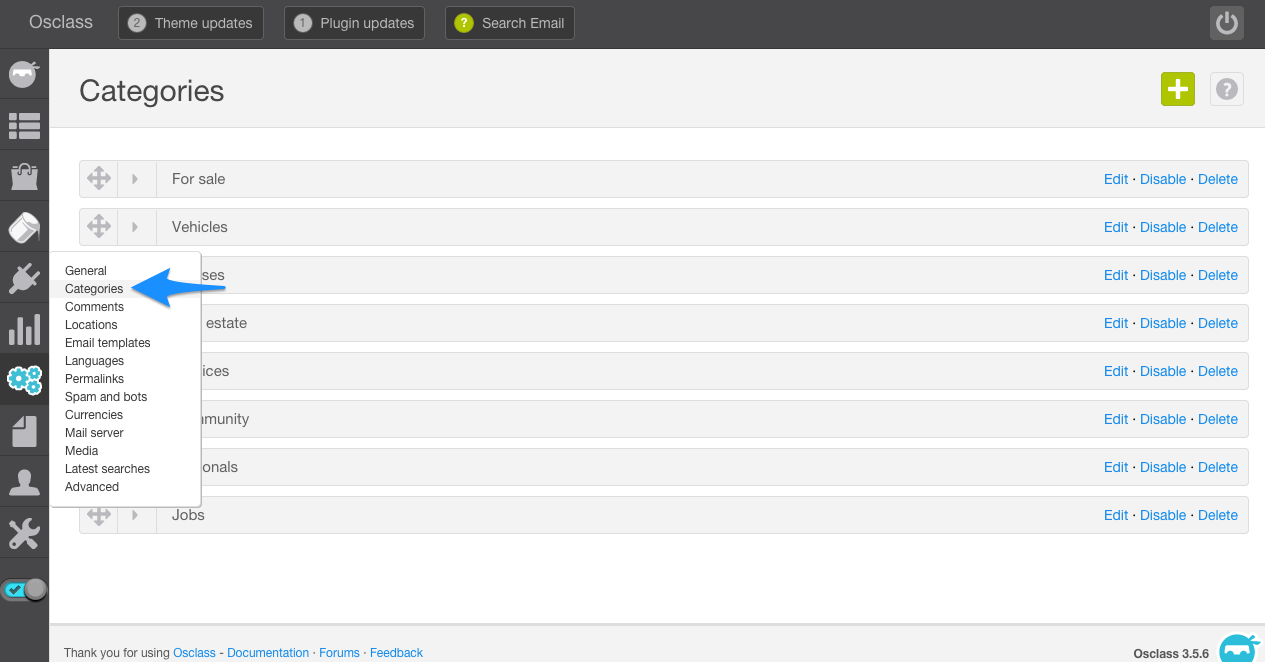1265x662 pixels.
Task: Delete the Vehicles category
Action: pos(1218,227)
